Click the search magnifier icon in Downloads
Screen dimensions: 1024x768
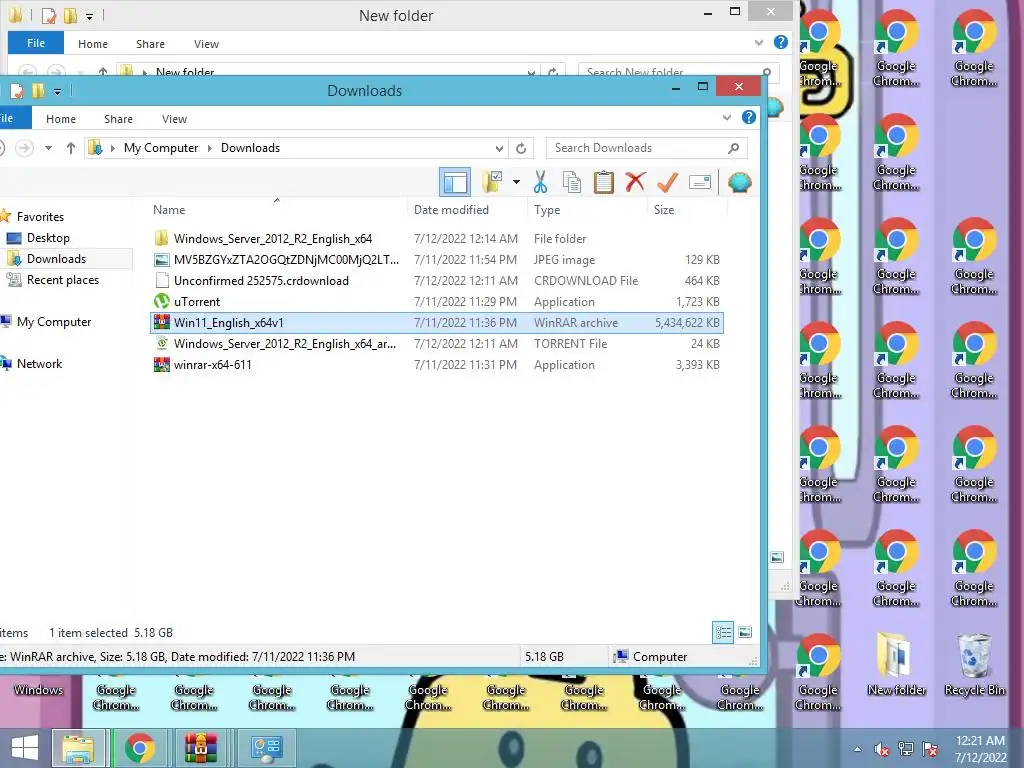tap(733, 148)
